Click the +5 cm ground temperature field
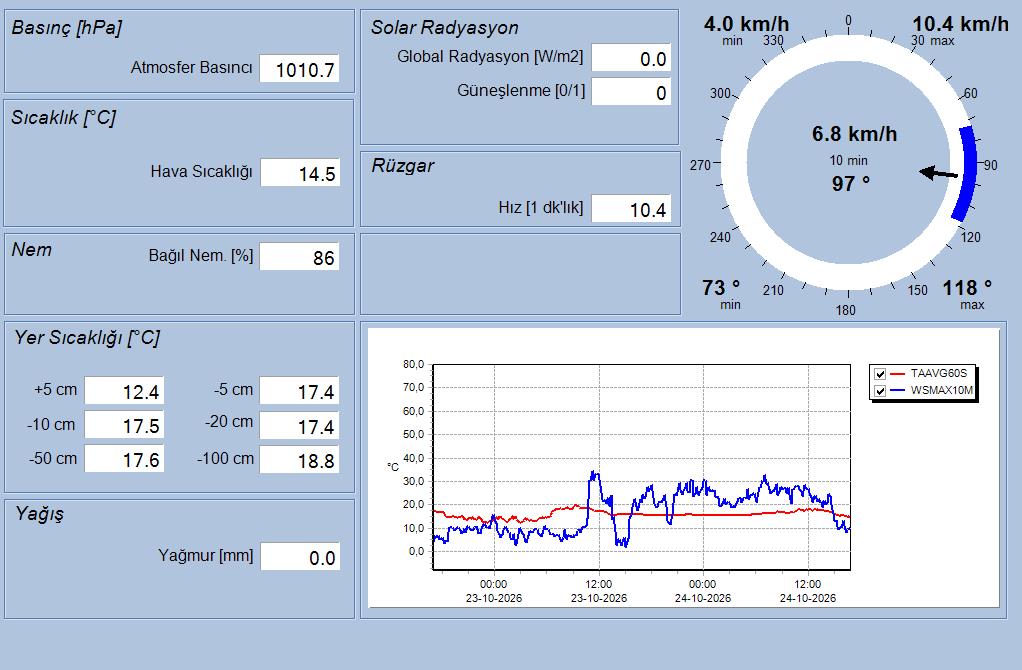 click(x=124, y=391)
